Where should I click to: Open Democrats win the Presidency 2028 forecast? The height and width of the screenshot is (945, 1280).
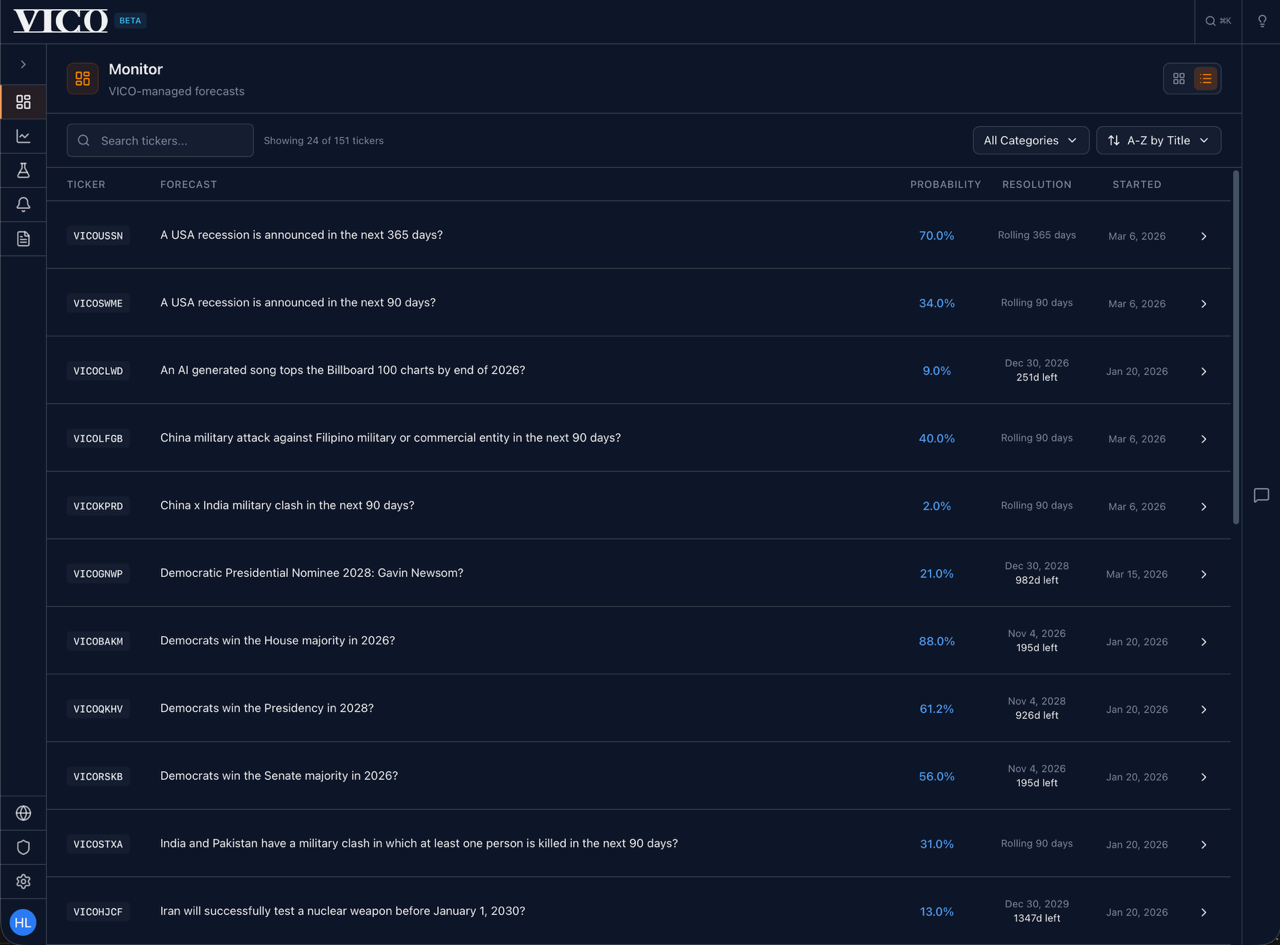[x=267, y=708]
